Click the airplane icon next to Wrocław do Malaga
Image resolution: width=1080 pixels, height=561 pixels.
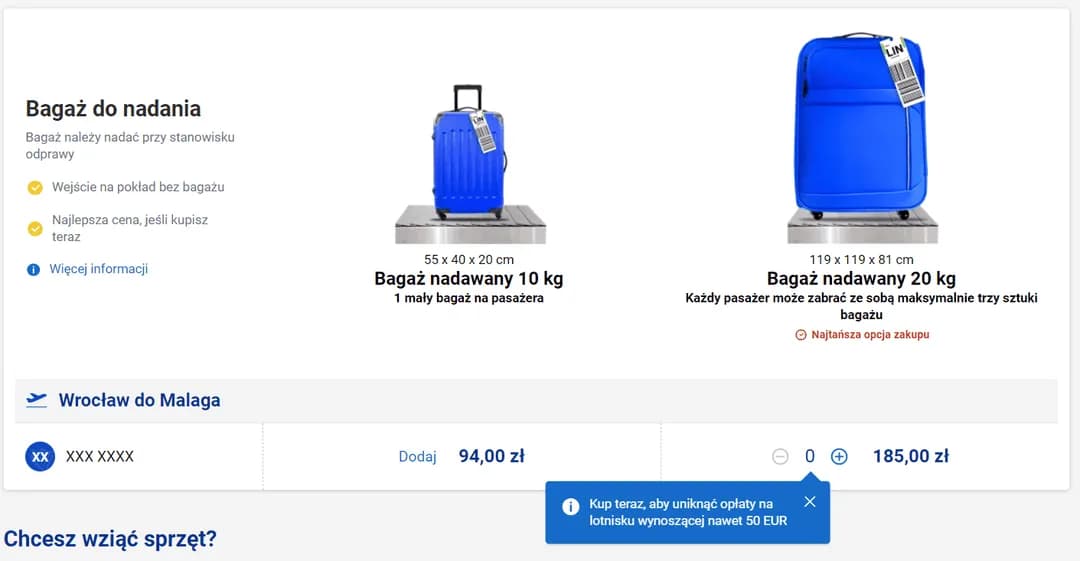[x=37, y=400]
